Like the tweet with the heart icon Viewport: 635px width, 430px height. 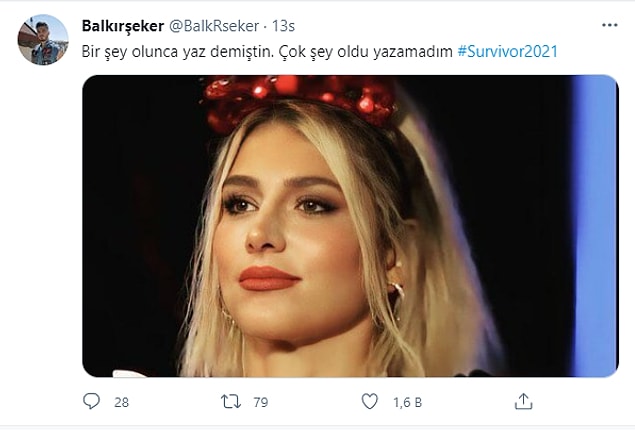click(369, 401)
